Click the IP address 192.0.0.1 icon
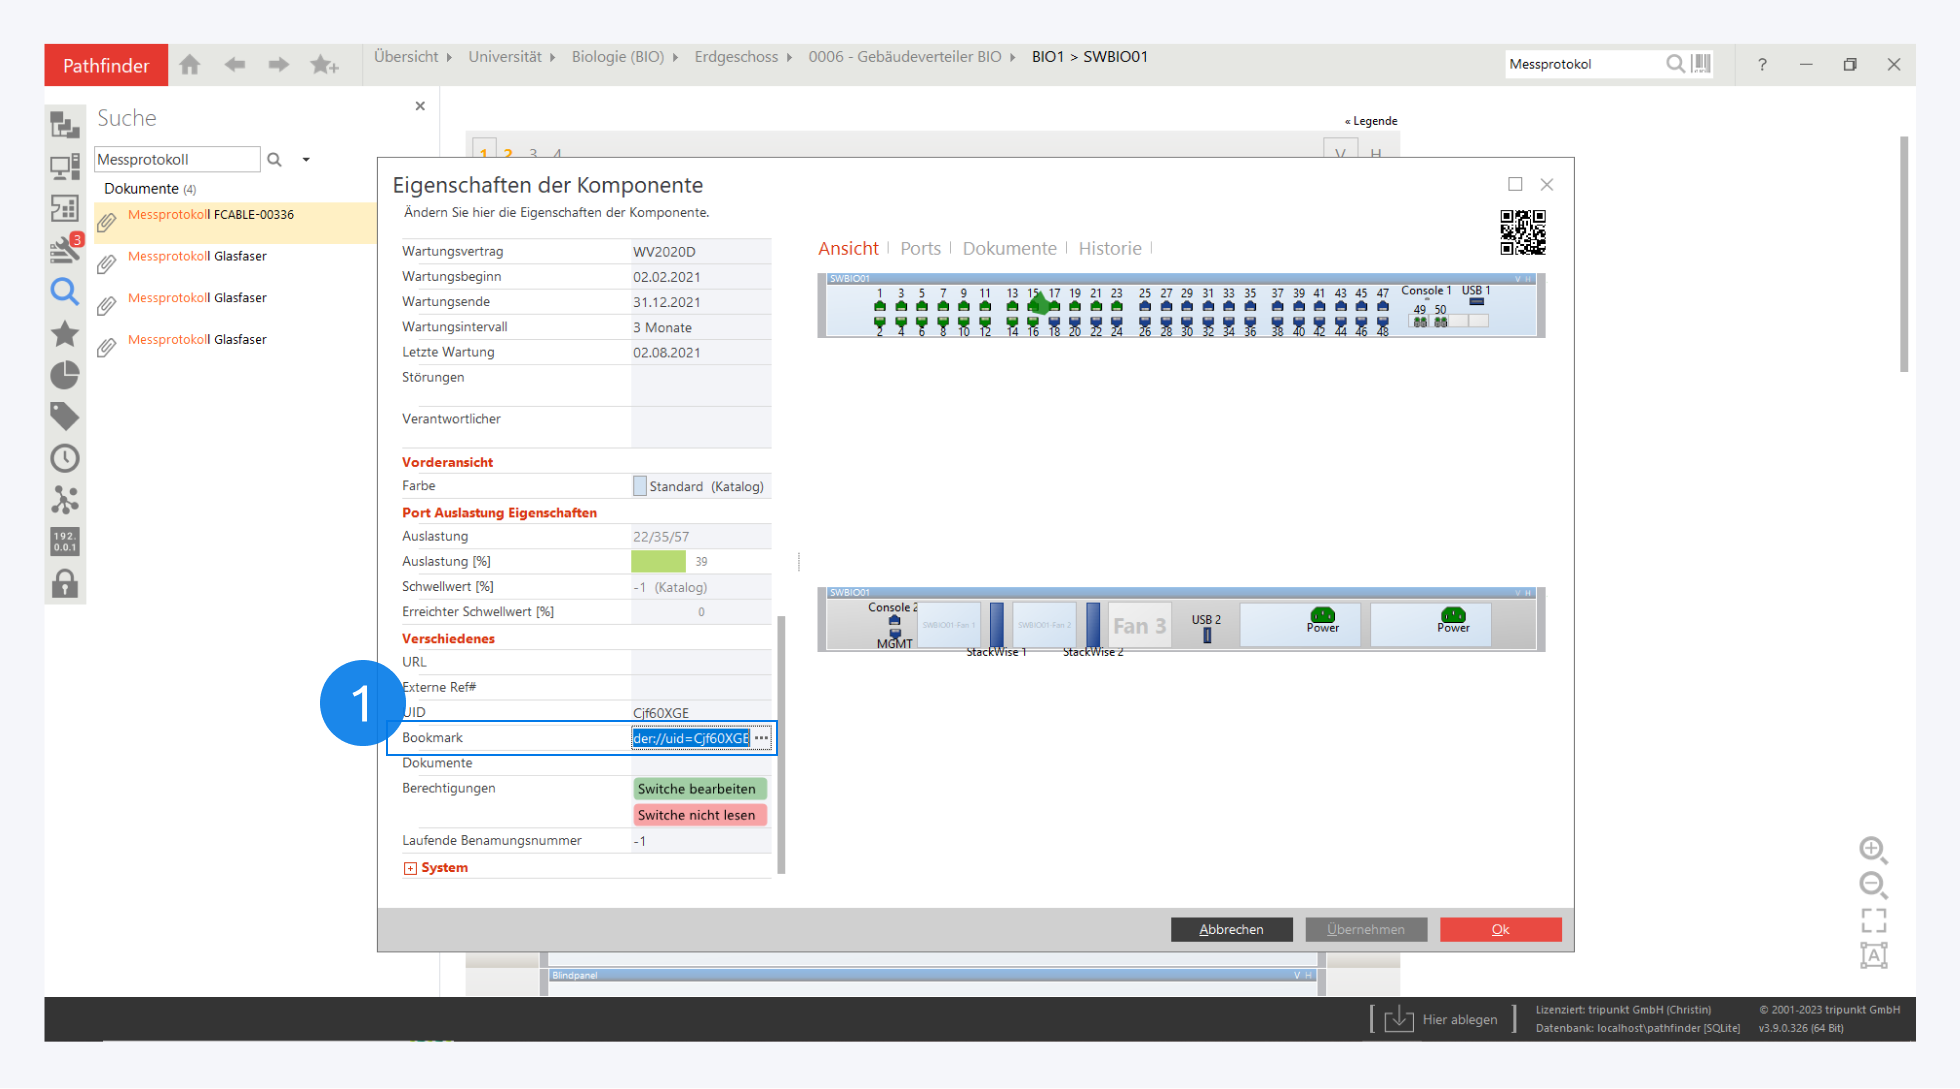 pyautogui.click(x=65, y=541)
